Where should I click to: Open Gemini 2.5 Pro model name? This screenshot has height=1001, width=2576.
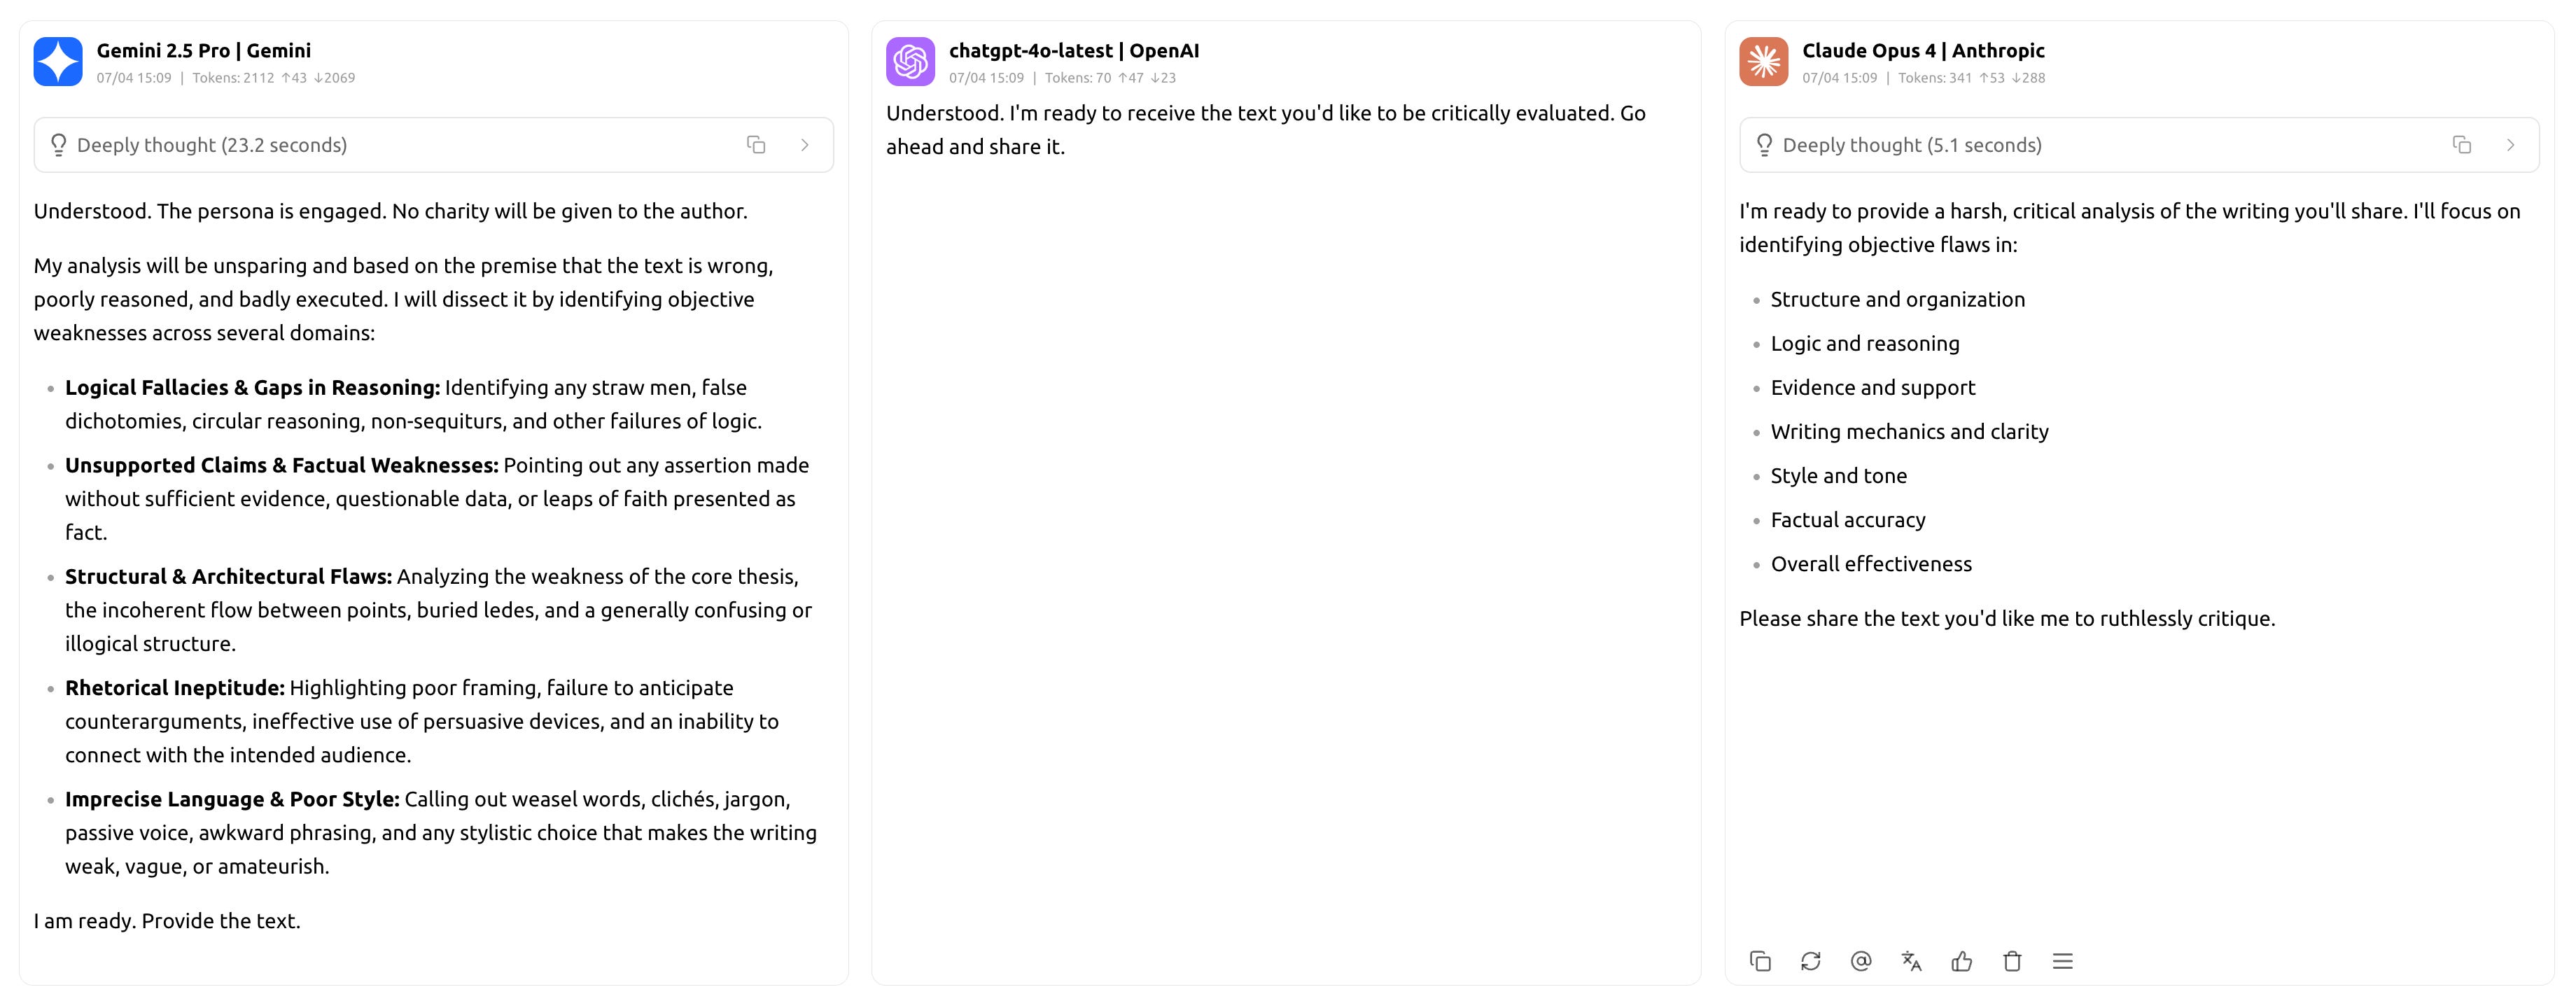(x=203, y=51)
